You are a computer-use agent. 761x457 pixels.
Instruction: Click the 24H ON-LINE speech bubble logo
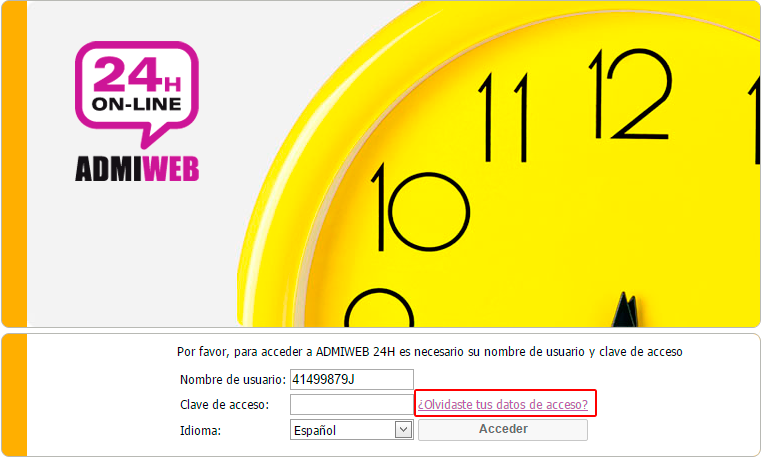[x=137, y=94]
